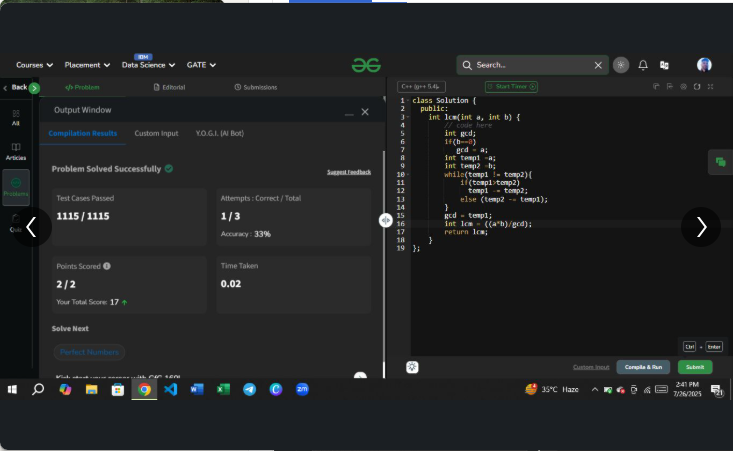Open Telegram in the taskbar

point(250,389)
